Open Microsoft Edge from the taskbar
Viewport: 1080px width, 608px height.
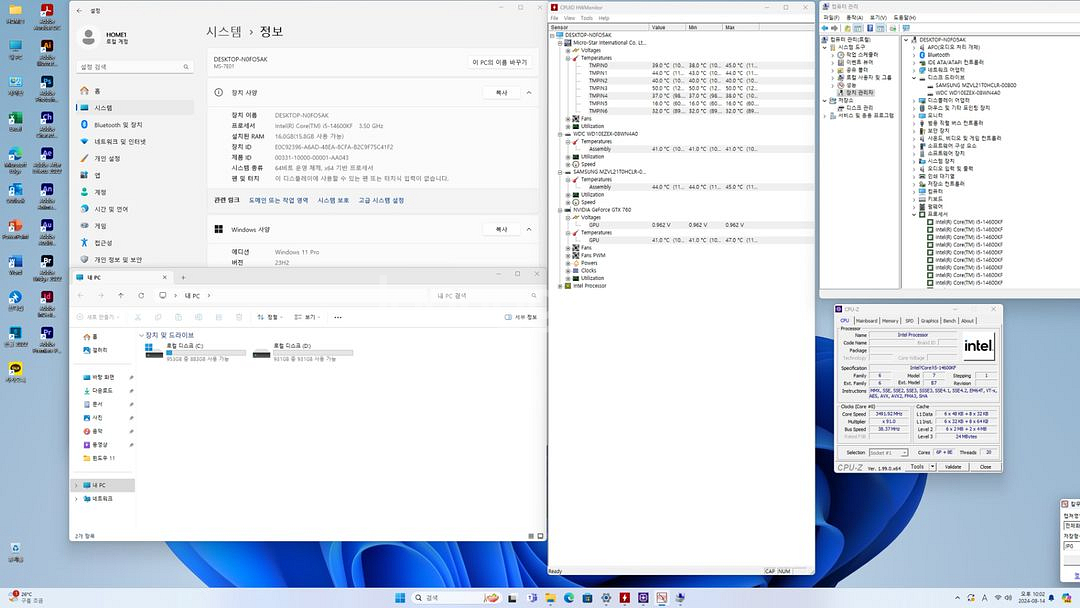(x=569, y=598)
